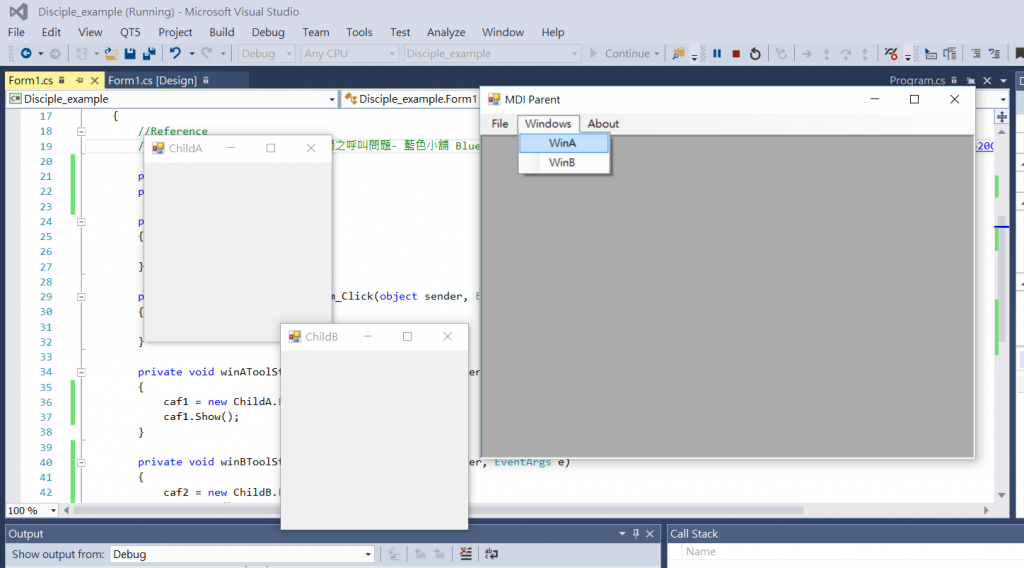
Task: Open the File menu in MDI Parent
Action: coord(500,123)
